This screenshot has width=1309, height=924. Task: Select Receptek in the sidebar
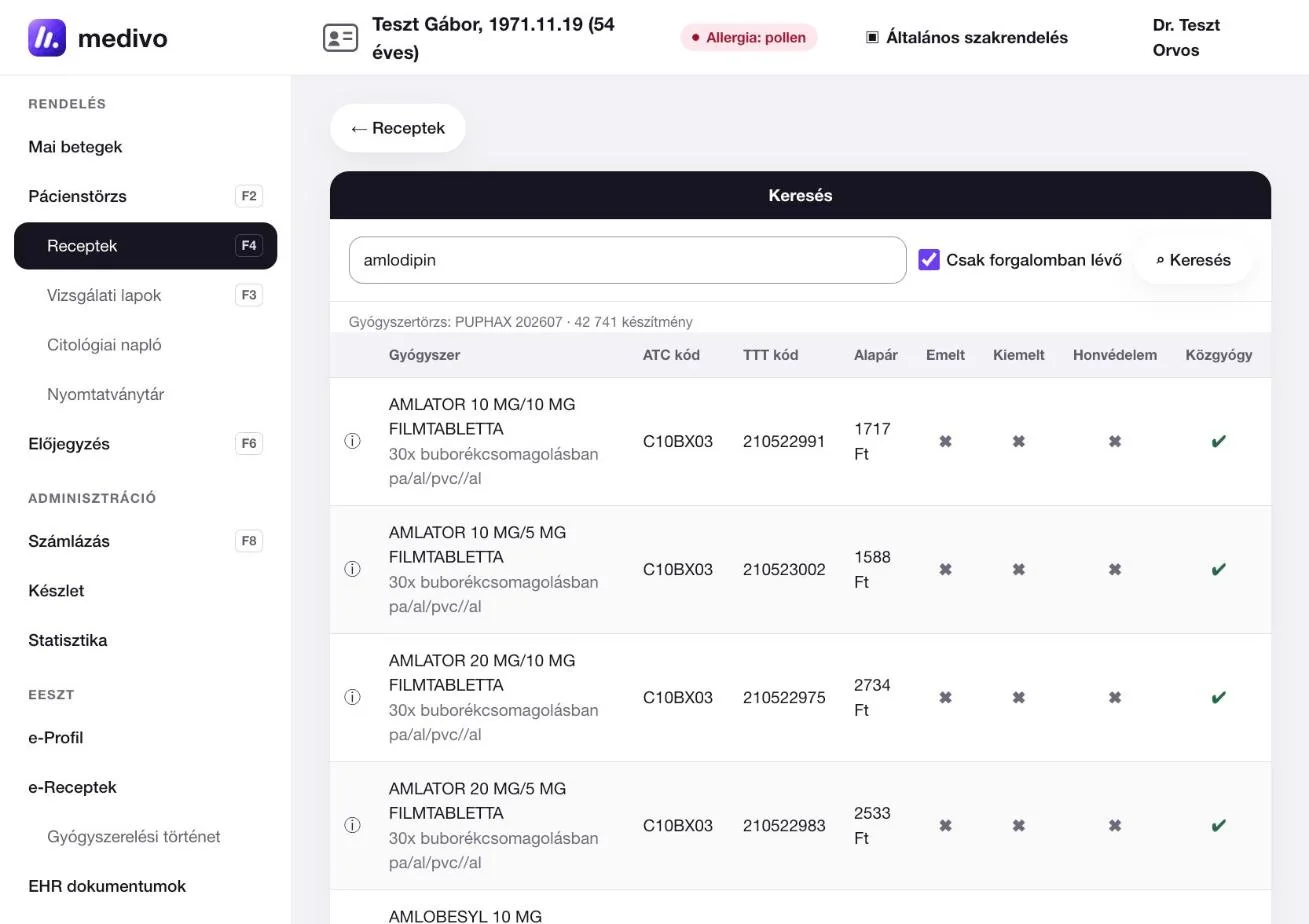point(145,246)
